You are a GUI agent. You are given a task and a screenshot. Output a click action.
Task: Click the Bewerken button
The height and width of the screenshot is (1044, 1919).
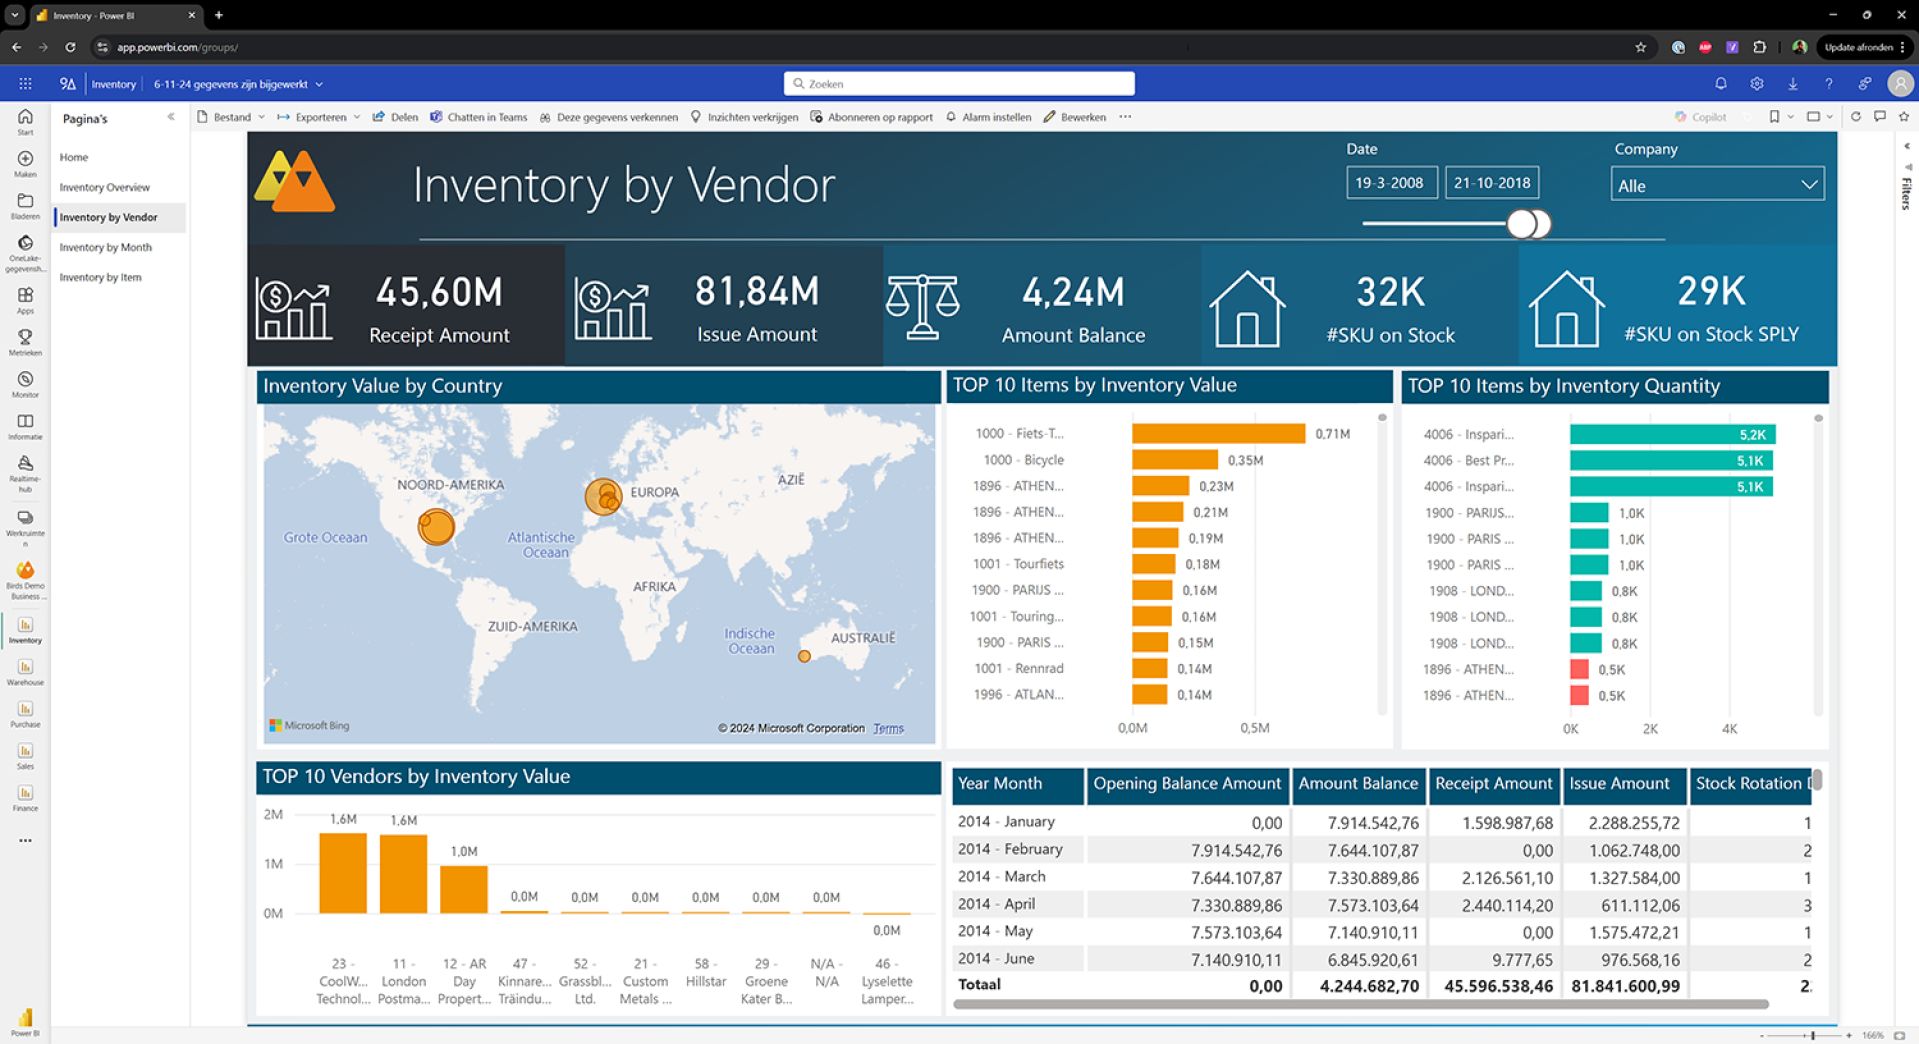coord(1075,117)
